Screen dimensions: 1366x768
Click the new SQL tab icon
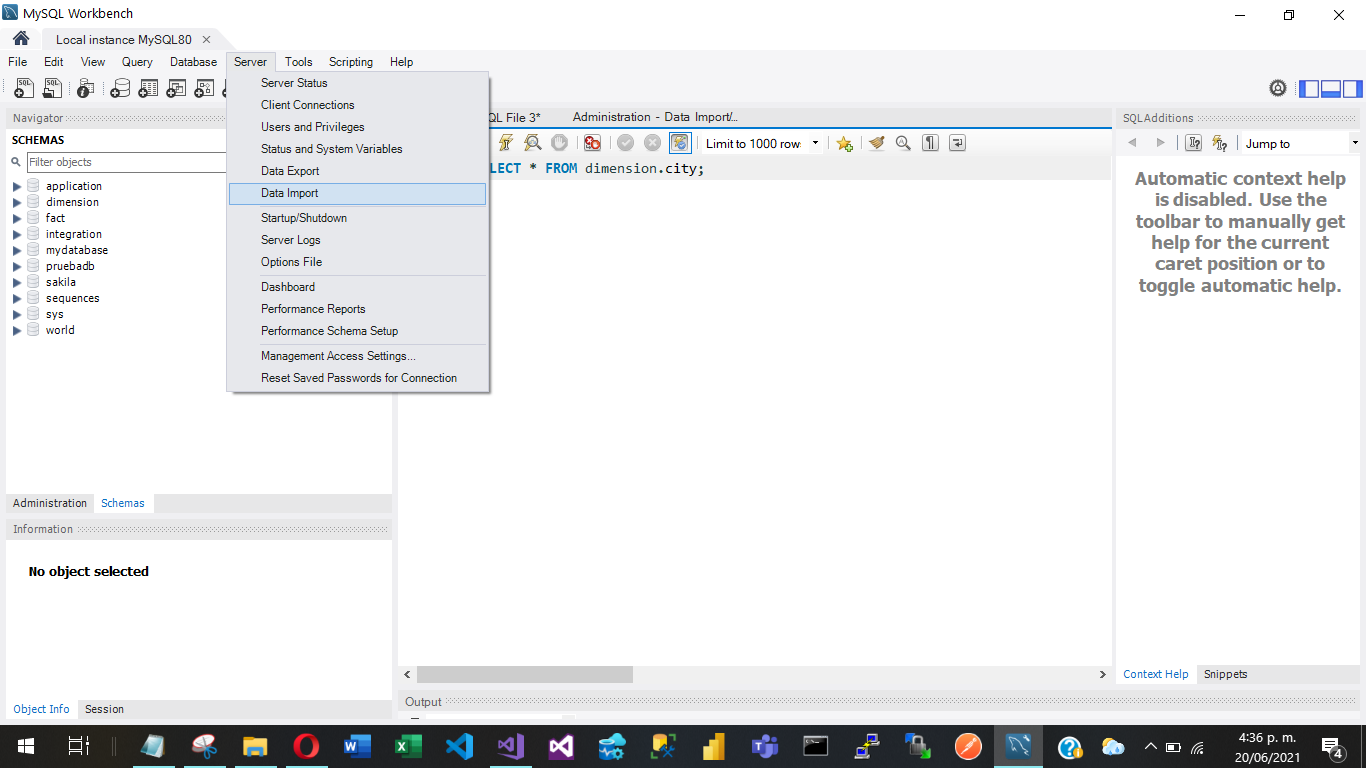point(23,89)
